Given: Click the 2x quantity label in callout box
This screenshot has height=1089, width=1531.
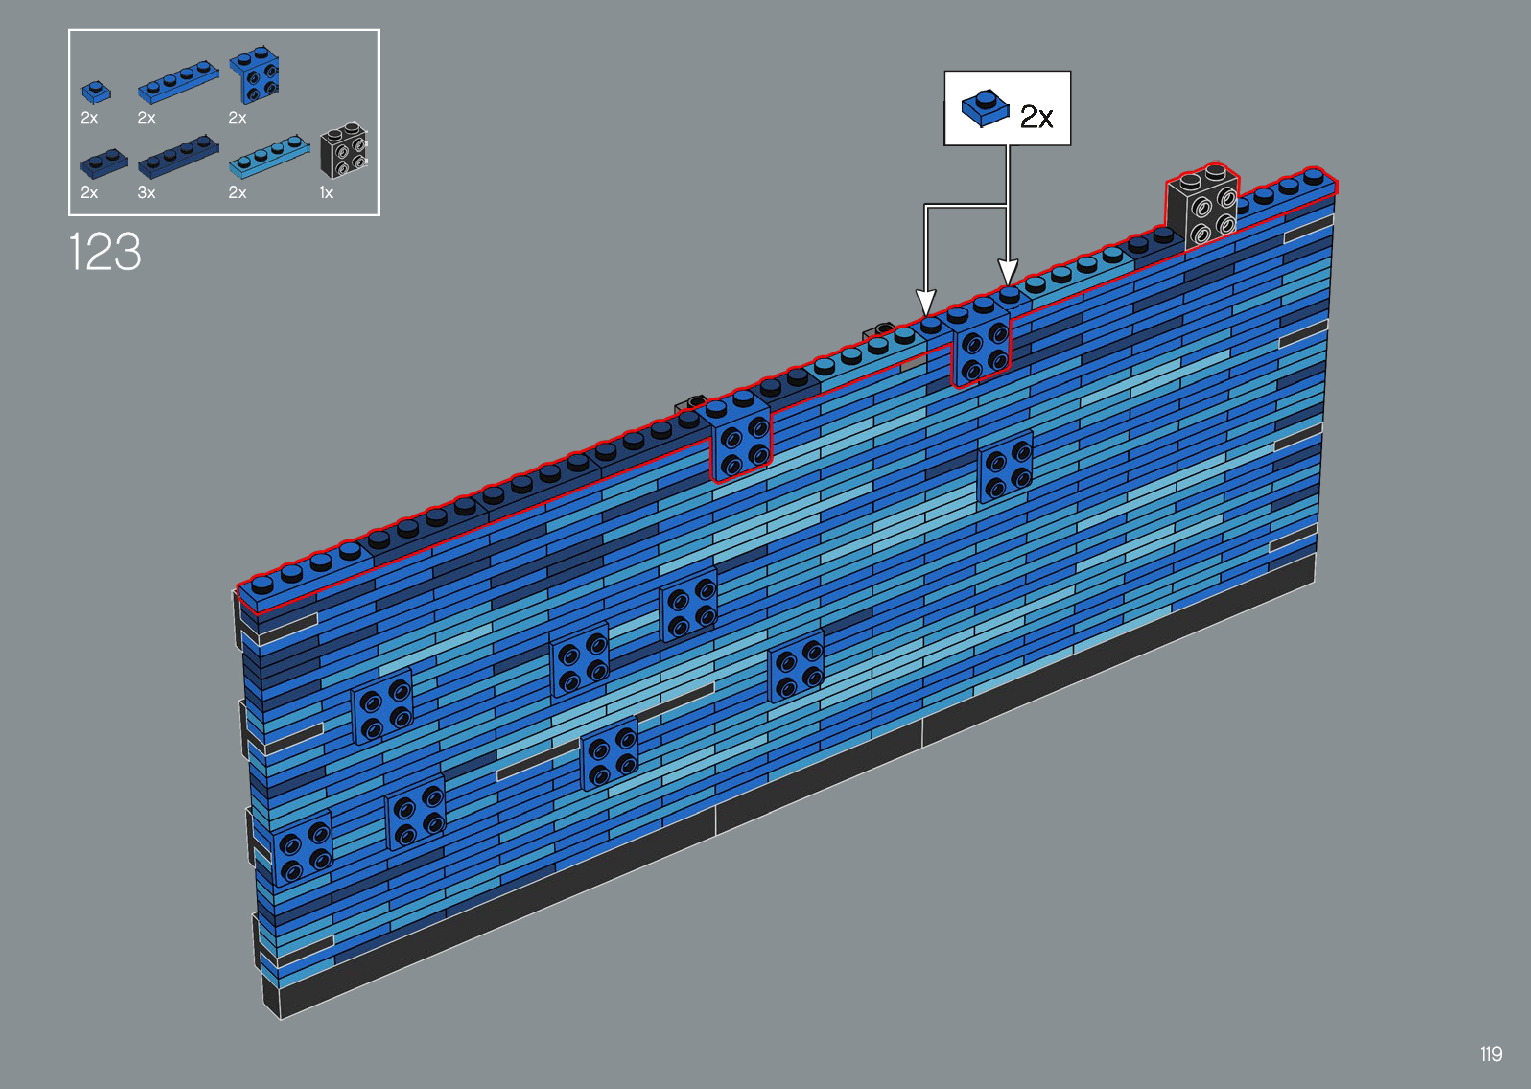Looking at the screenshot, I should (x=1037, y=118).
